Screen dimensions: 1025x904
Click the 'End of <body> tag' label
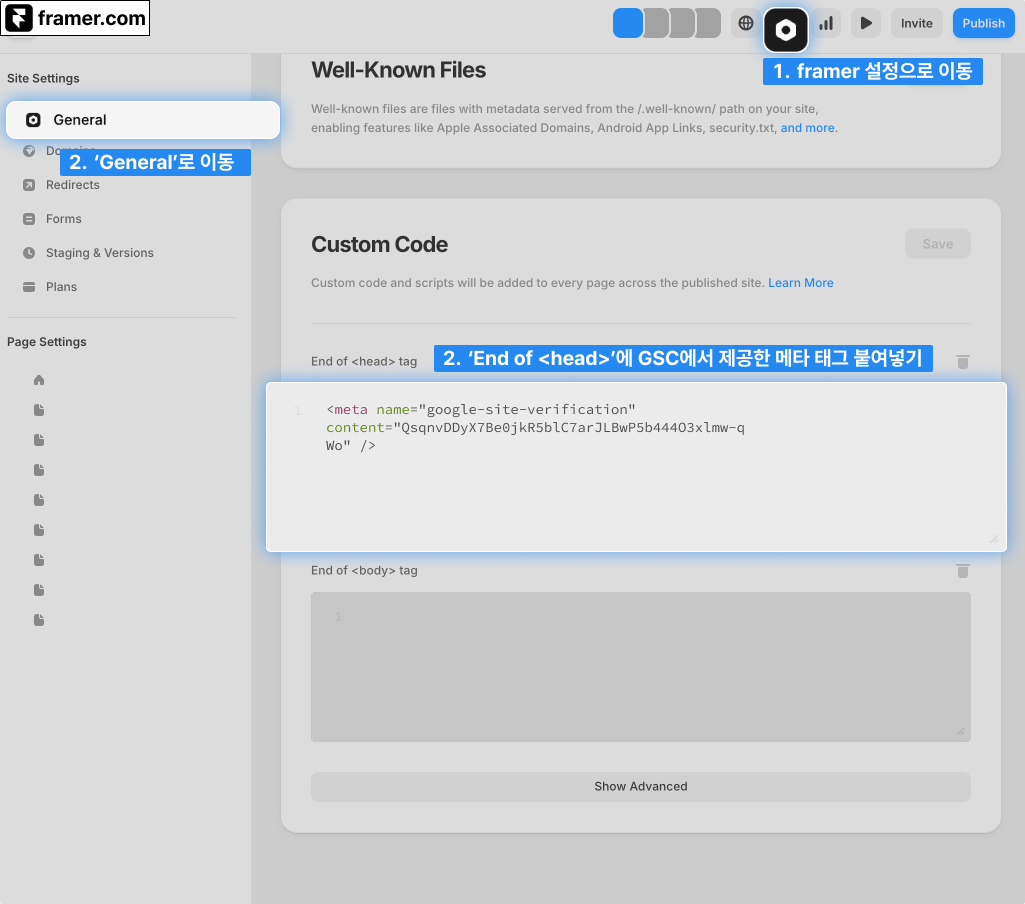tap(364, 571)
